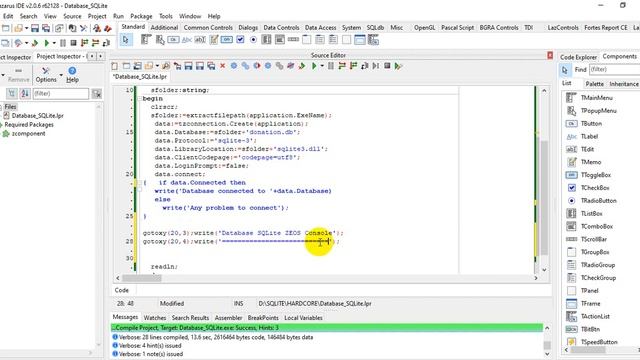
Task: Pick TRadioButton icon in the top component palette
Action: 253,40
